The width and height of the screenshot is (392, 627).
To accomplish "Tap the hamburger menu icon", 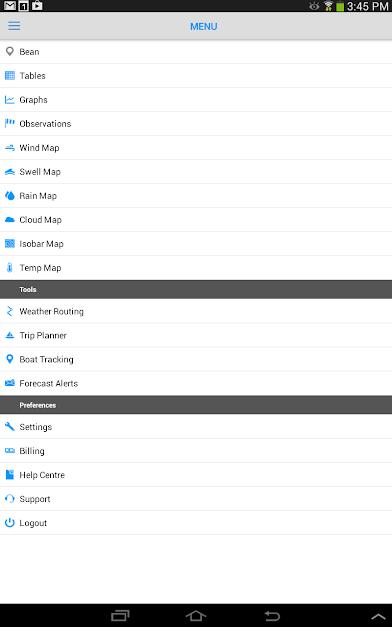I will pos(14,26).
